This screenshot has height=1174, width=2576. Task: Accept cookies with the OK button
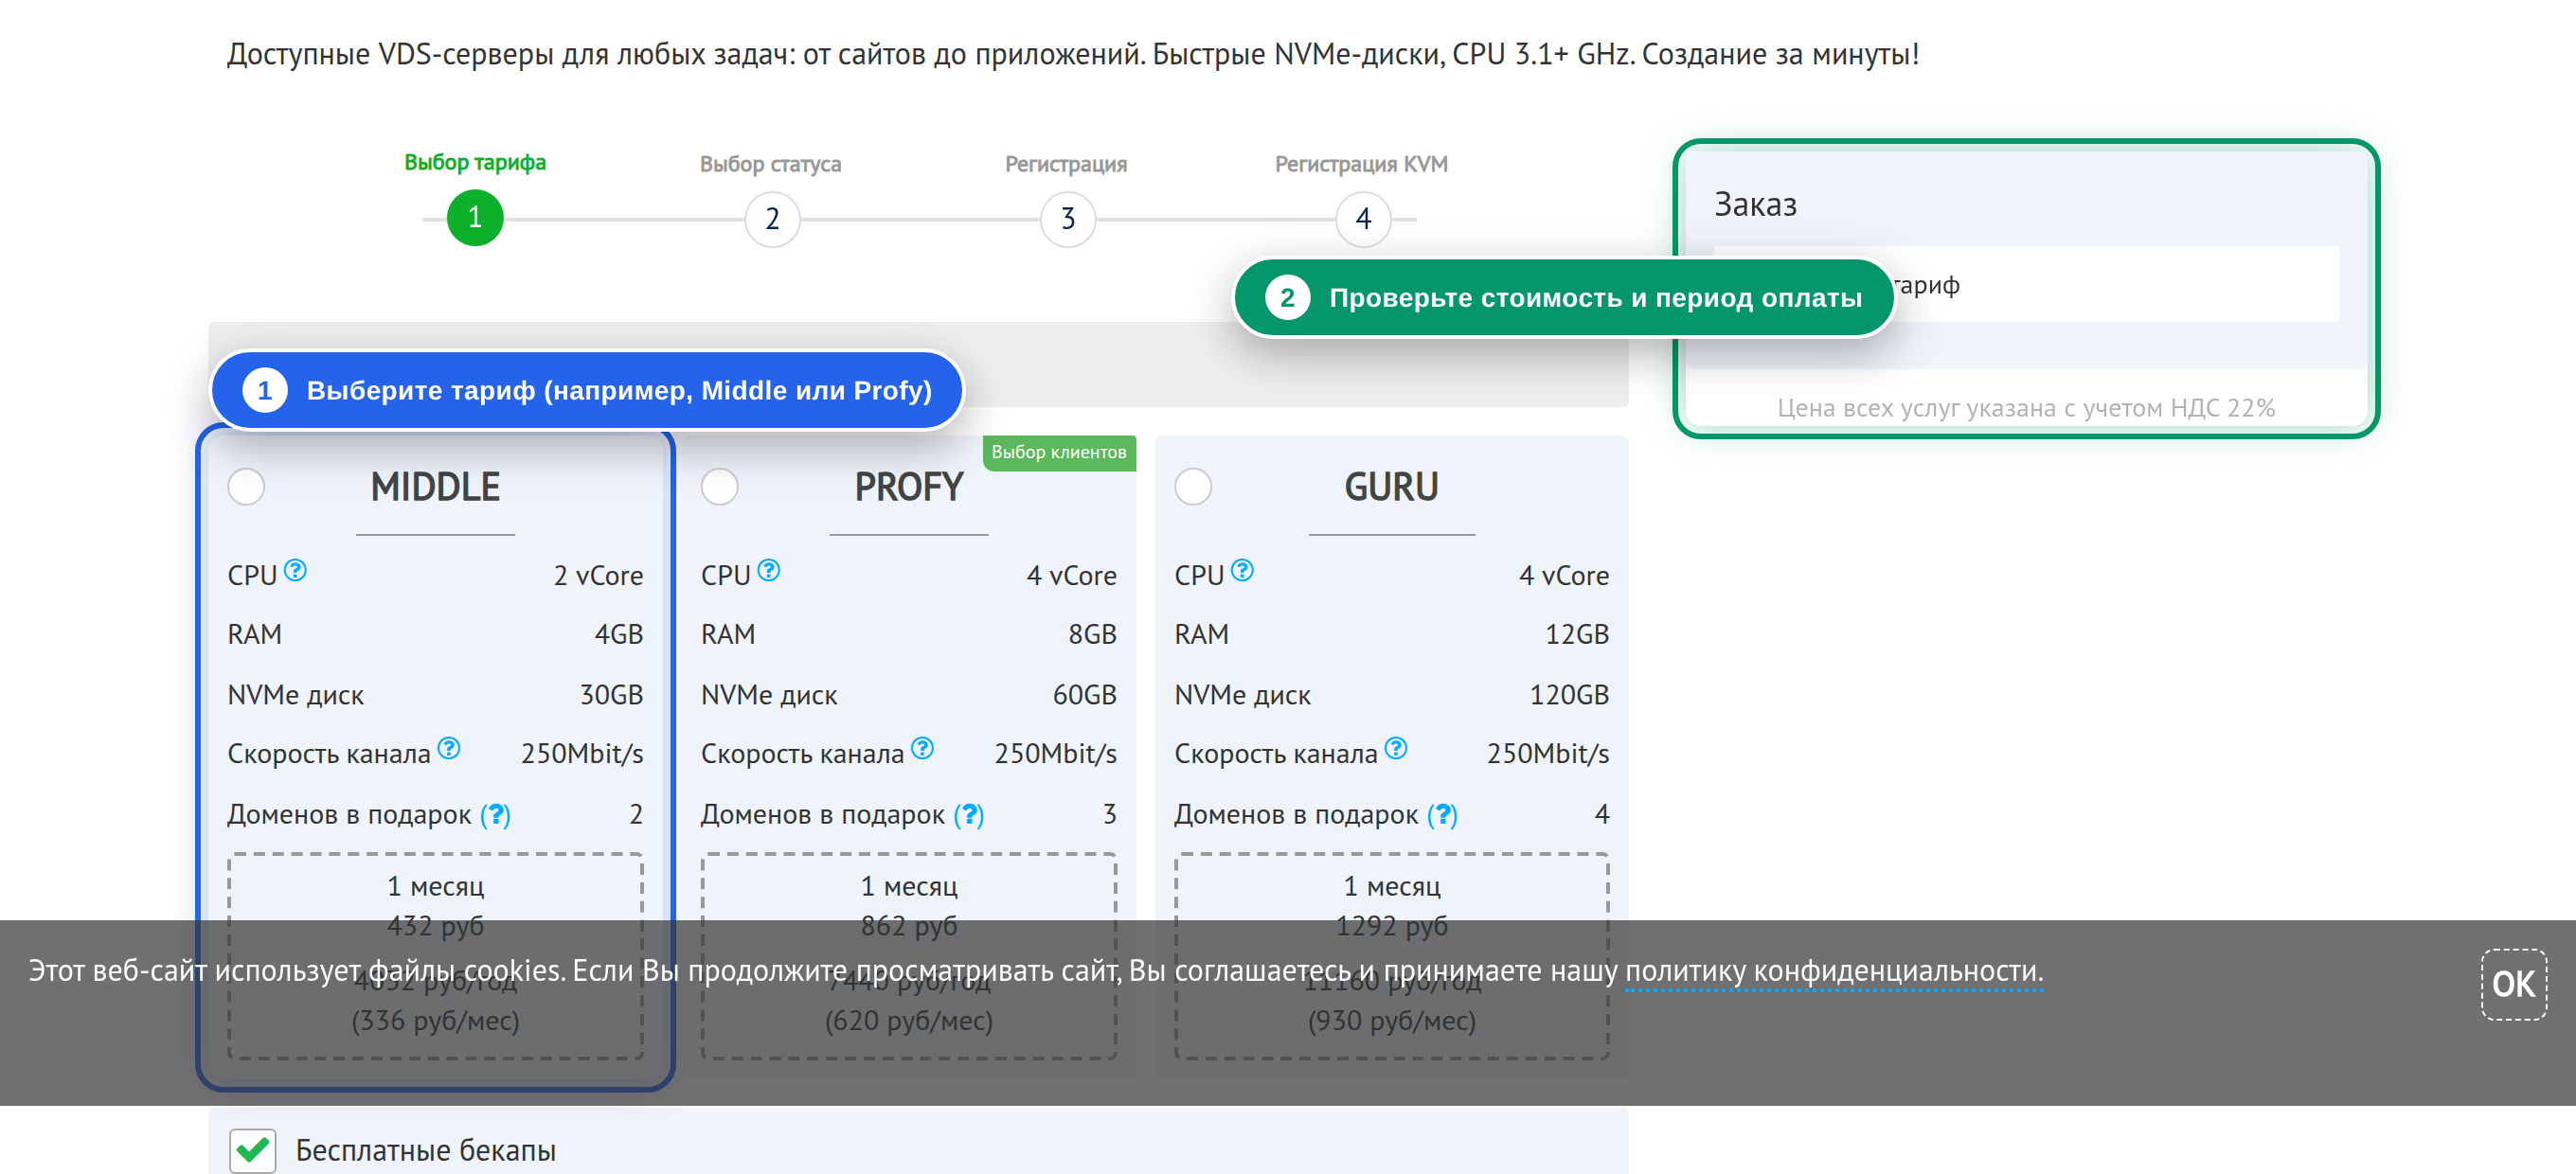pos(2513,984)
